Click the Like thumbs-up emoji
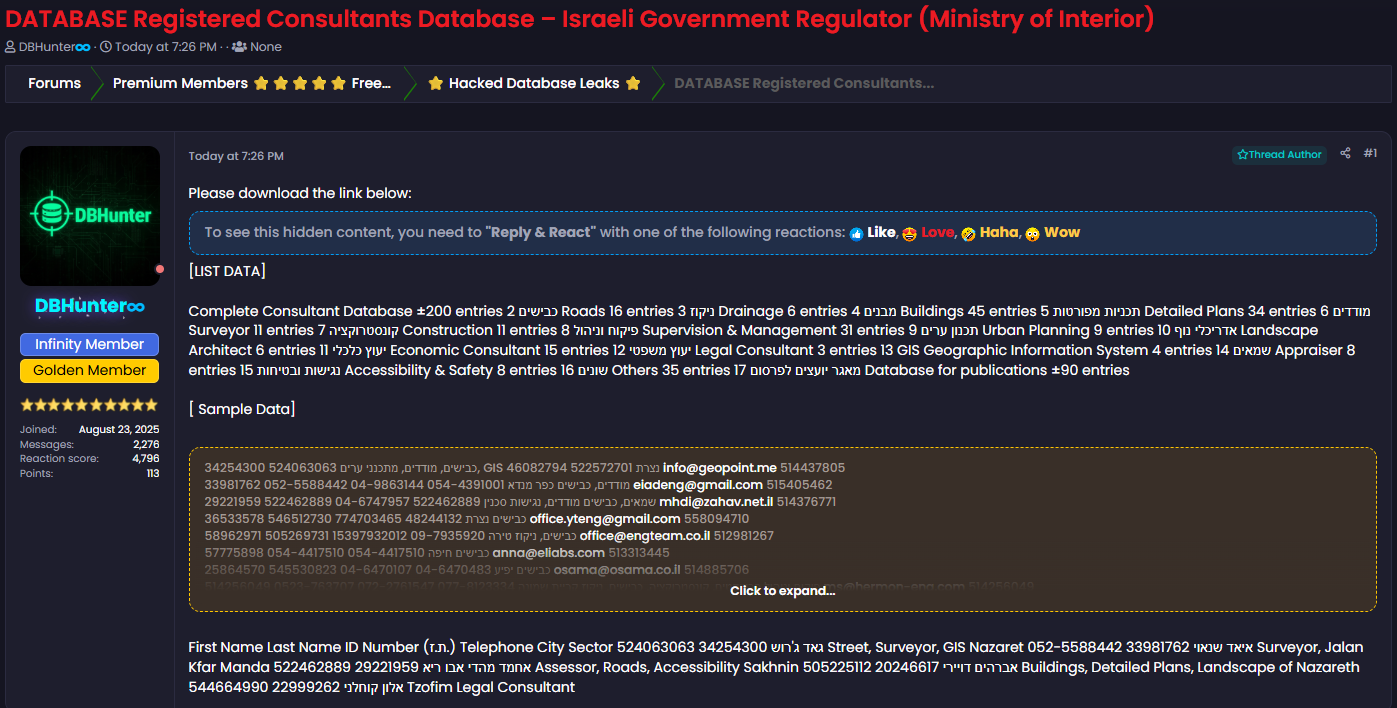The image size is (1397, 708). (856, 233)
